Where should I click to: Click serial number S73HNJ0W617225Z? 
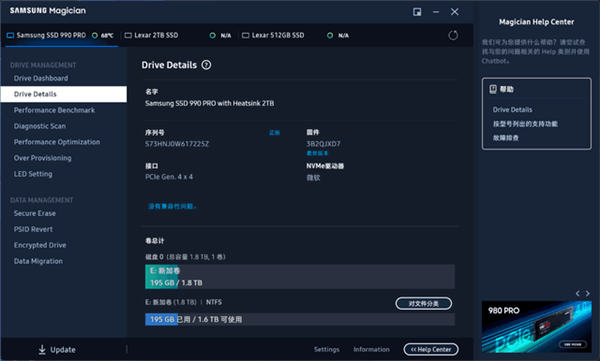177,144
